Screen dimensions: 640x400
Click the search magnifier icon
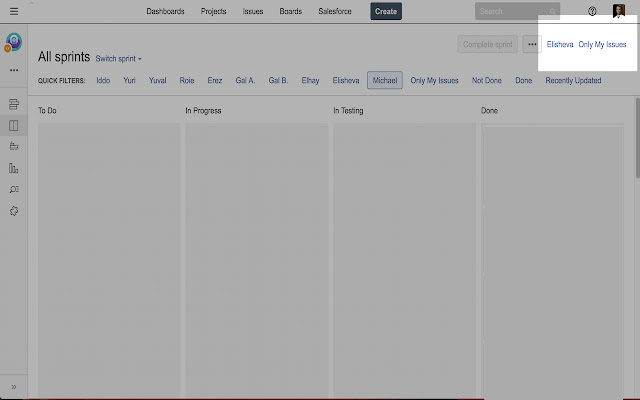pyautogui.click(x=553, y=11)
